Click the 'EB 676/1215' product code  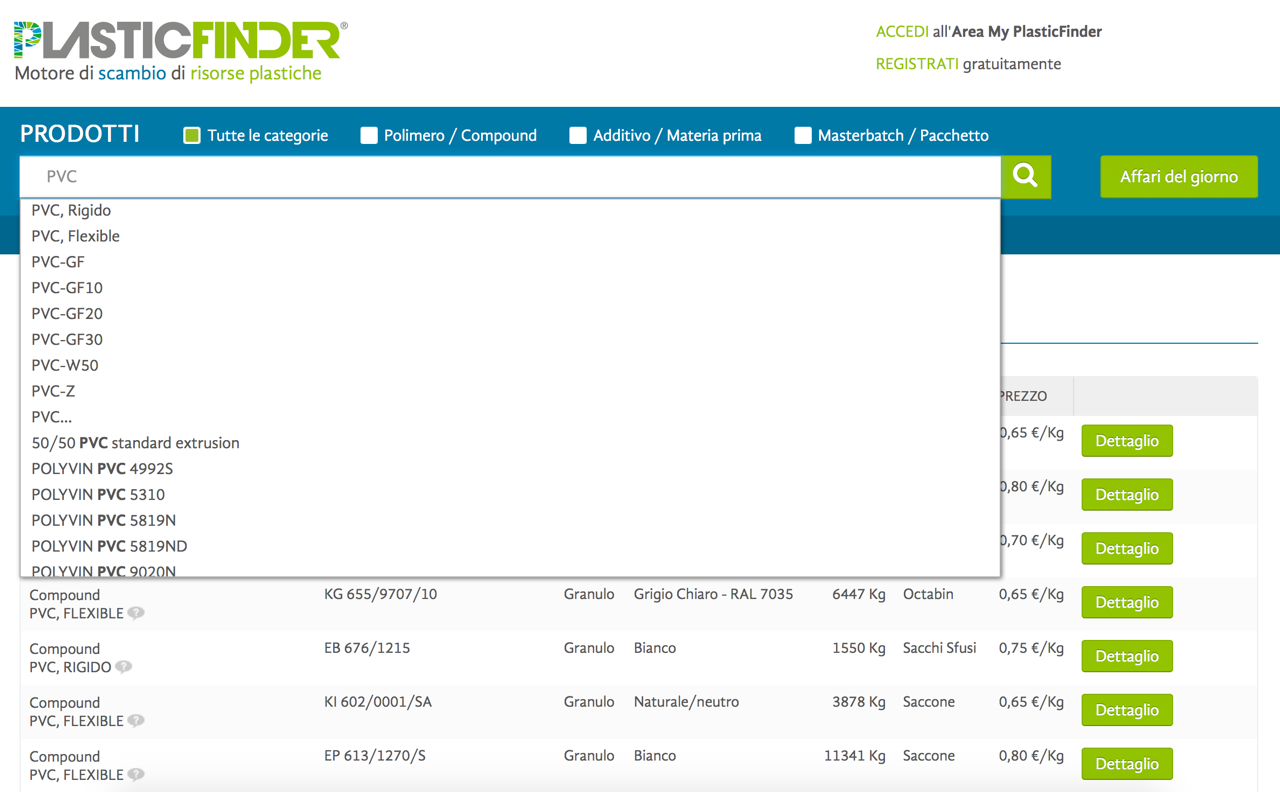[x=368, y=648]
